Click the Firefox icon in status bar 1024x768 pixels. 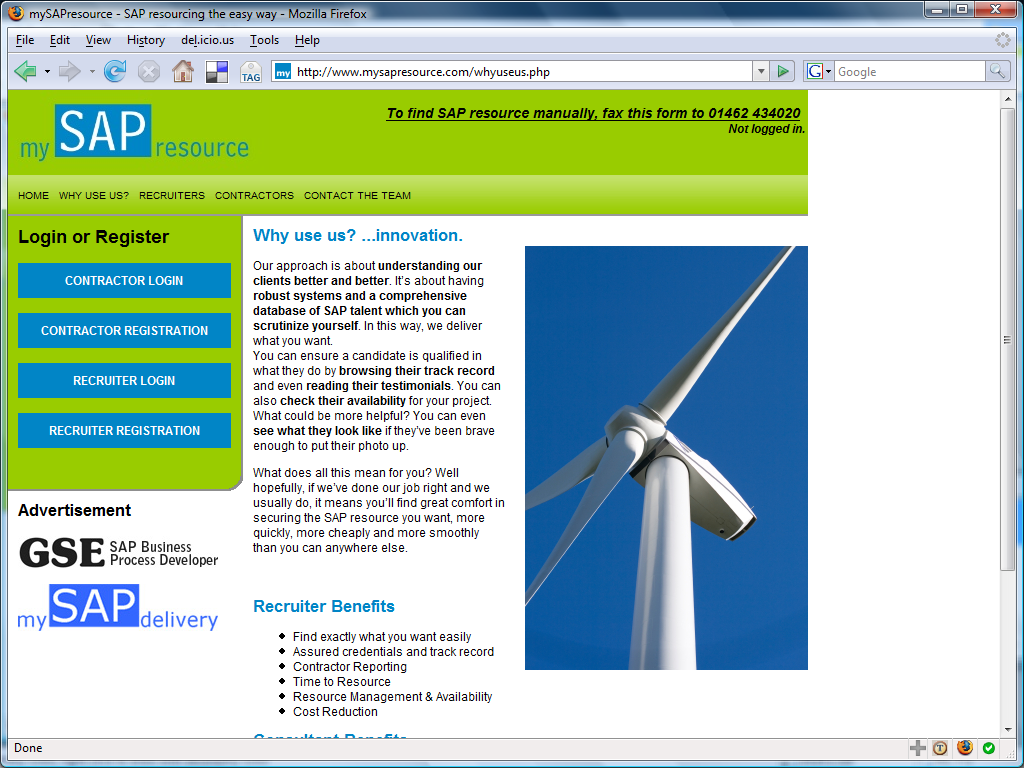[964, 748]
